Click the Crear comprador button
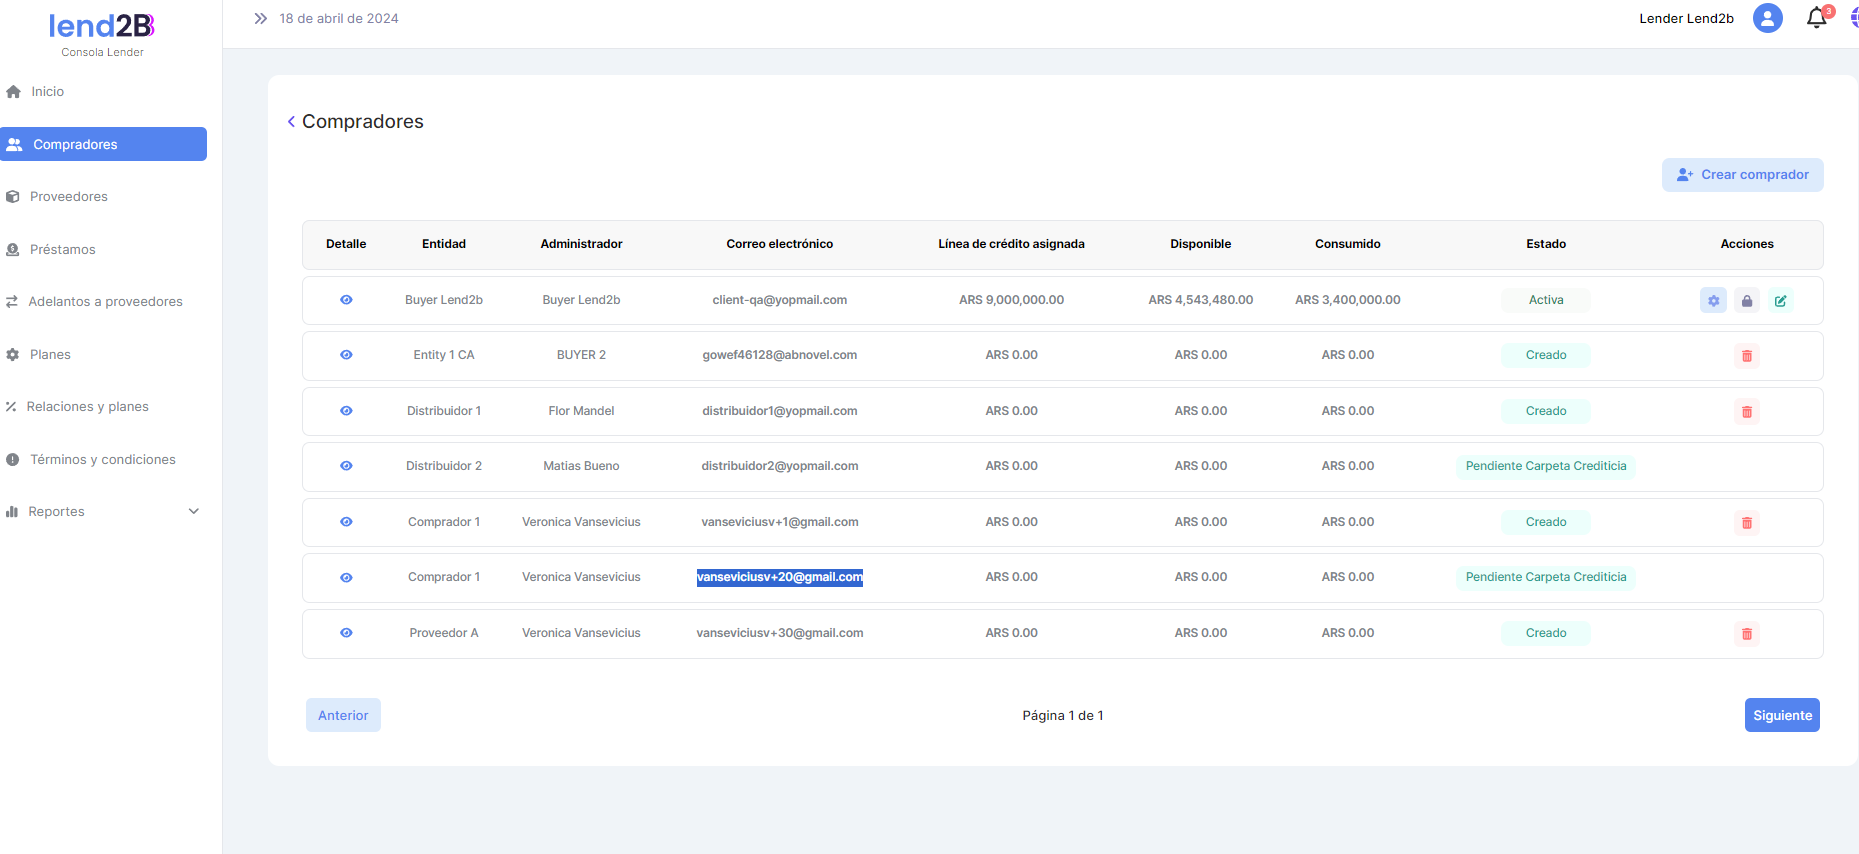 (x=1742, y=175)
